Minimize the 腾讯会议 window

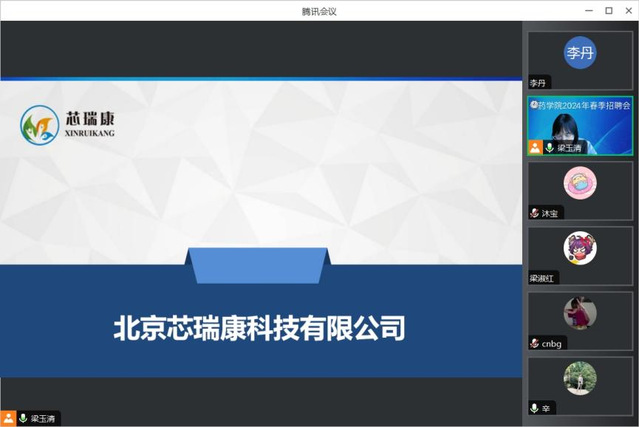click(x=586, y=10)
